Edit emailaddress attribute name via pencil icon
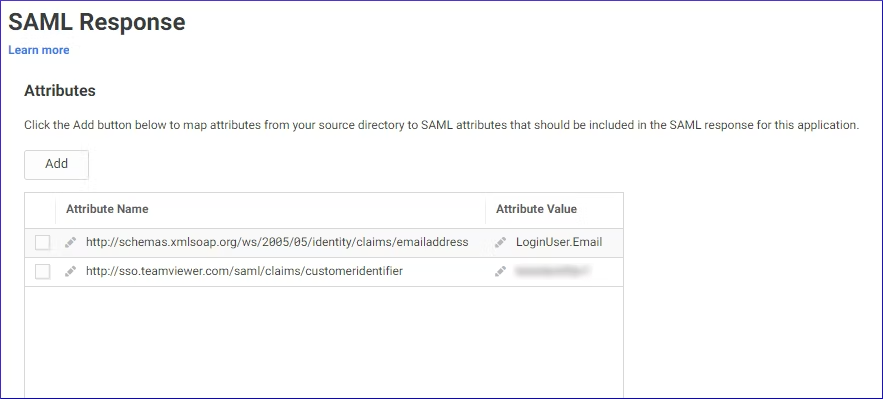 tap(70, 243)
